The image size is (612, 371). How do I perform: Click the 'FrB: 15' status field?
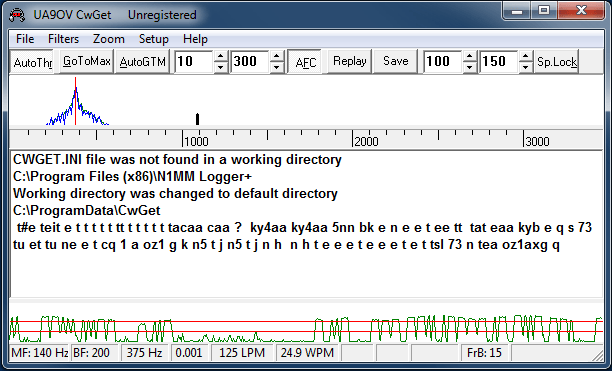click(x=484, y=353)
